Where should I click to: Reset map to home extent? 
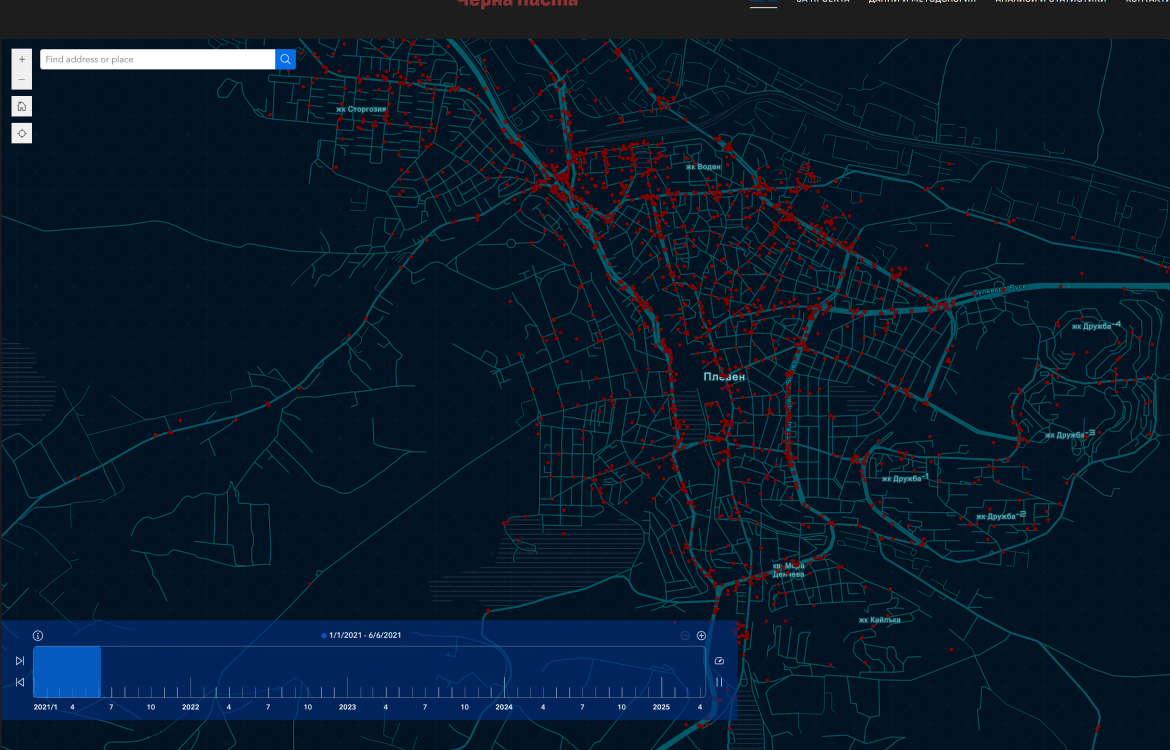[22, 106]
